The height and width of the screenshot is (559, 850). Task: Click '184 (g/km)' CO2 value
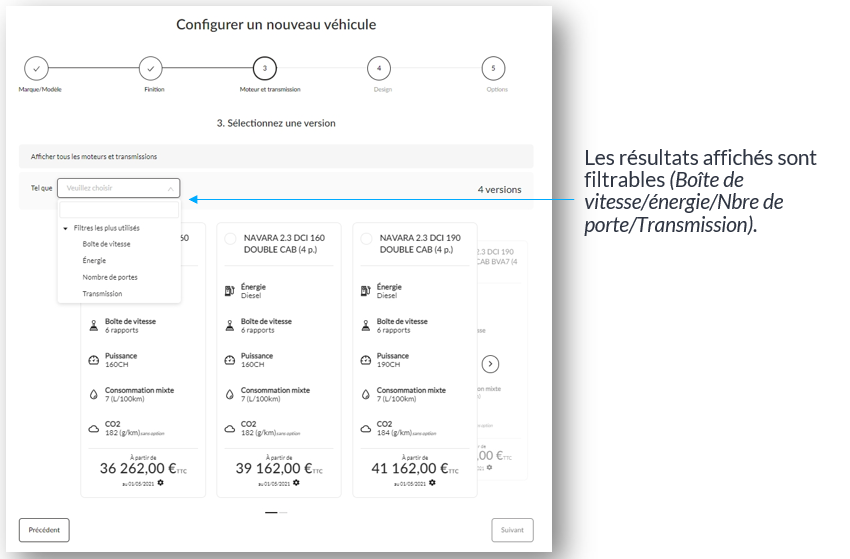pos(395,433)
